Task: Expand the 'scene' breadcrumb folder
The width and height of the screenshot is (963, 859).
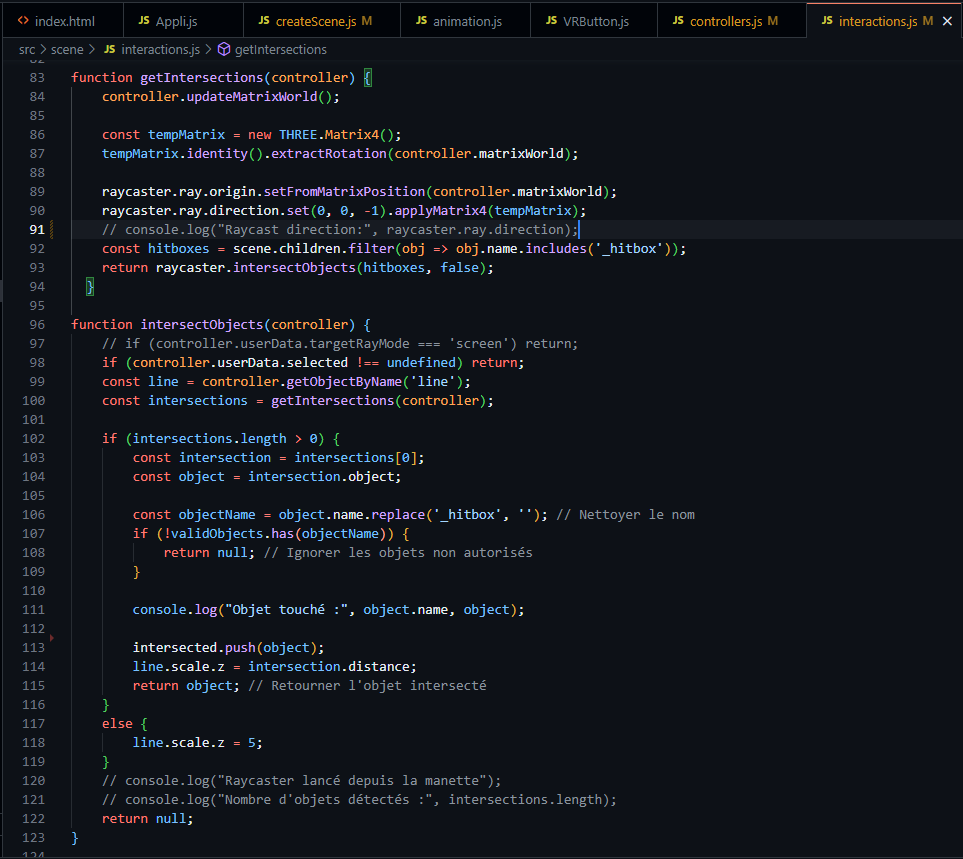Action: click(x=67, y=49)
